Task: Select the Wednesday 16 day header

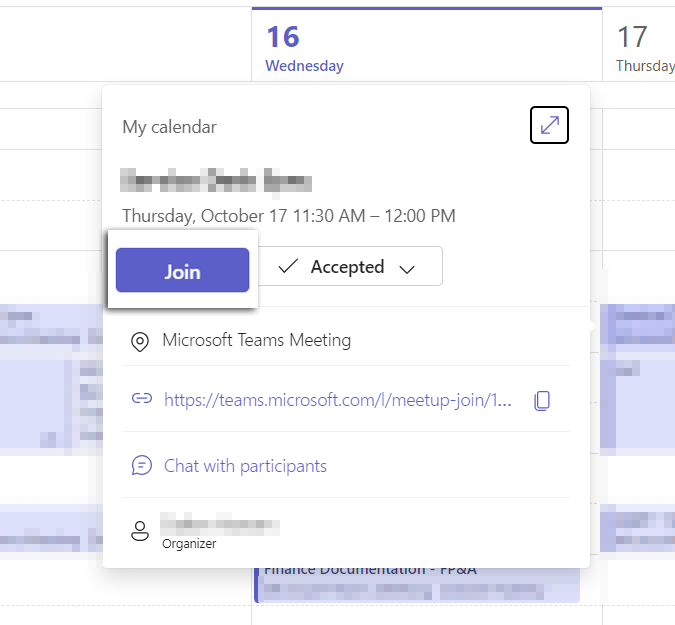Action: pos(303,48)
